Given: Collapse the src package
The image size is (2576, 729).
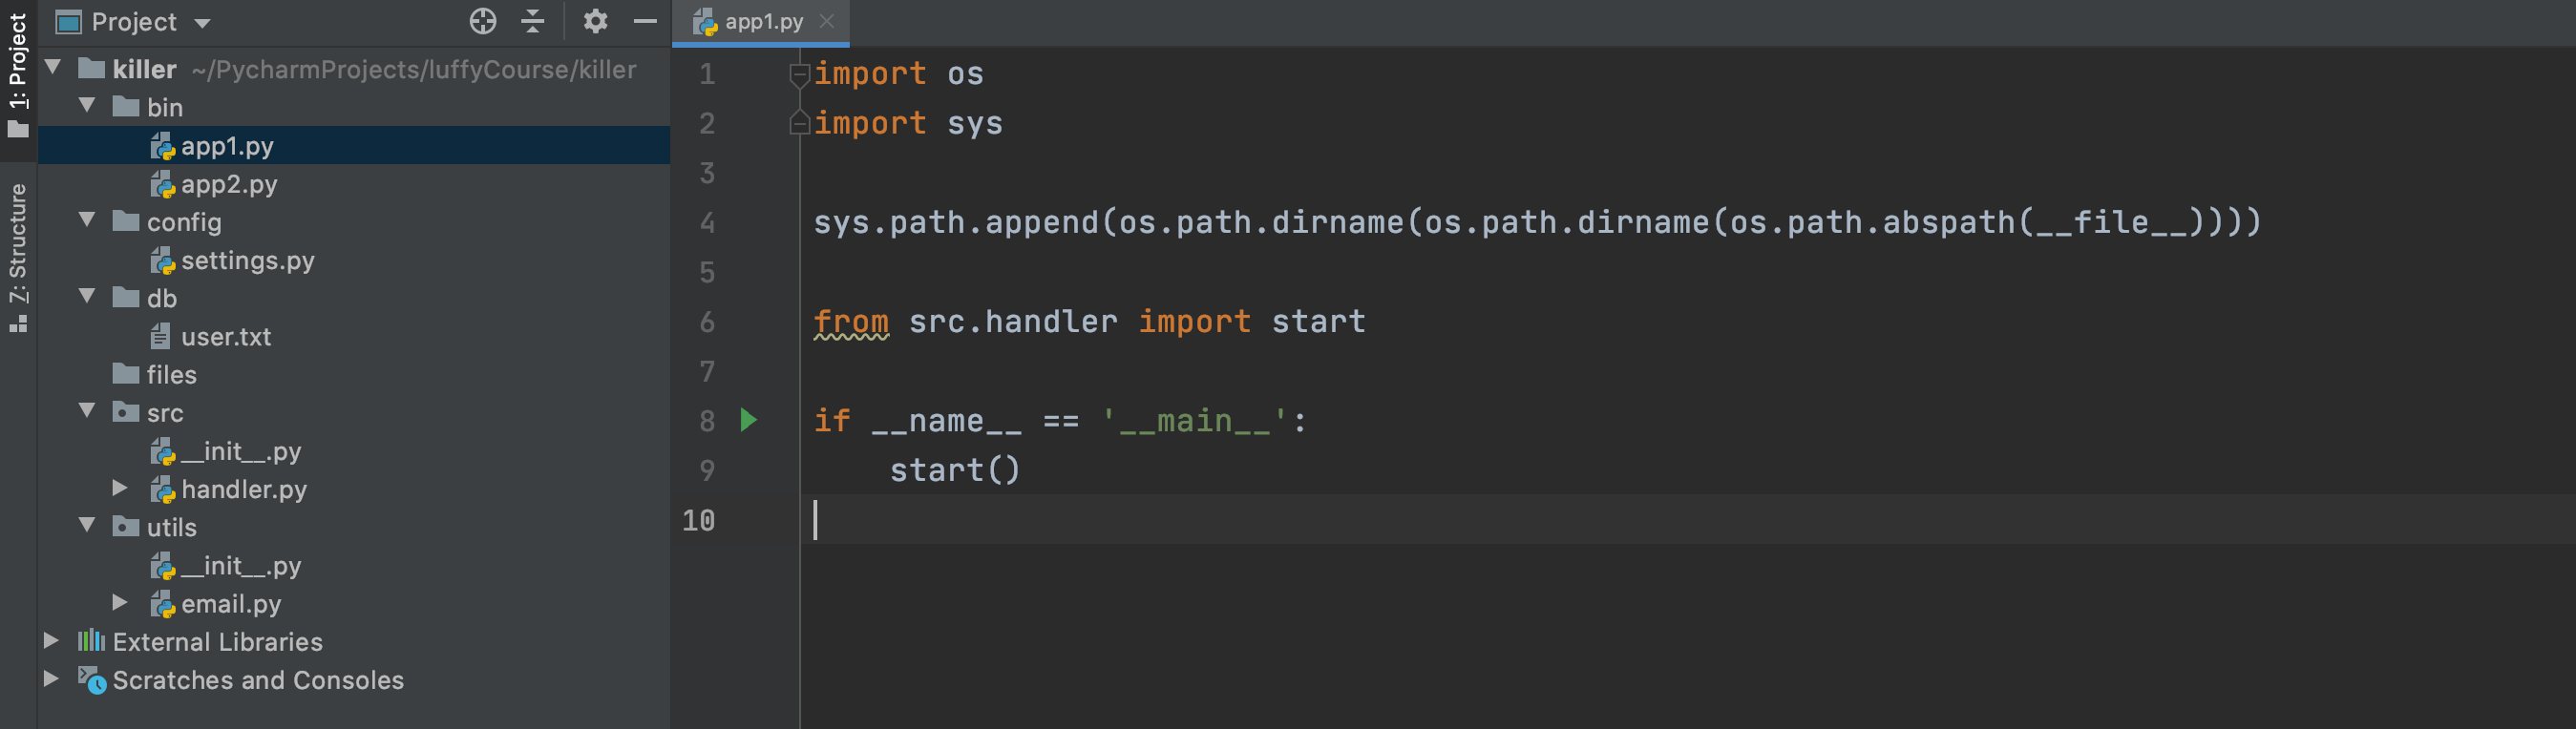Looking at the screenshot, I should (88, 412).
